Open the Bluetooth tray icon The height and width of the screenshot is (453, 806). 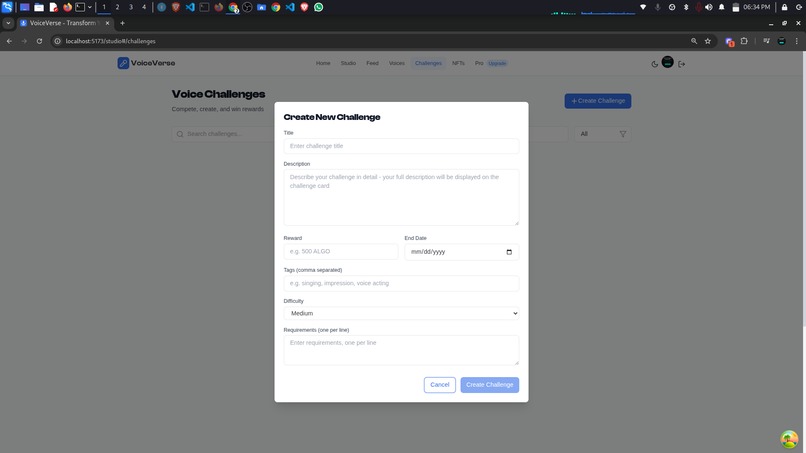pyautogui.click(x=686, y=7)
